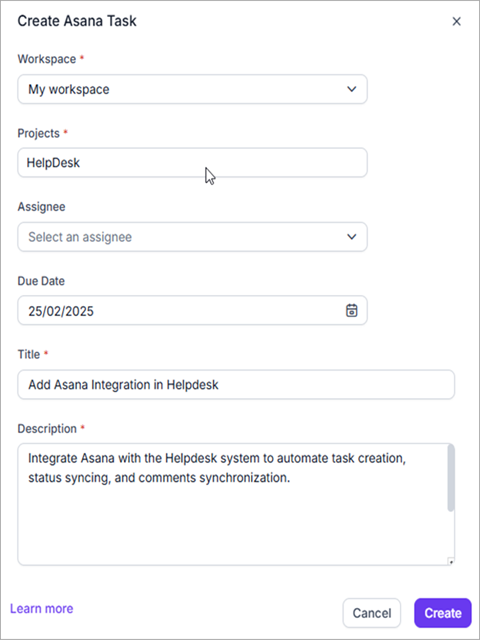Expand the Workspace dropdown chevron
480x640 pixels.
[351, 89]
